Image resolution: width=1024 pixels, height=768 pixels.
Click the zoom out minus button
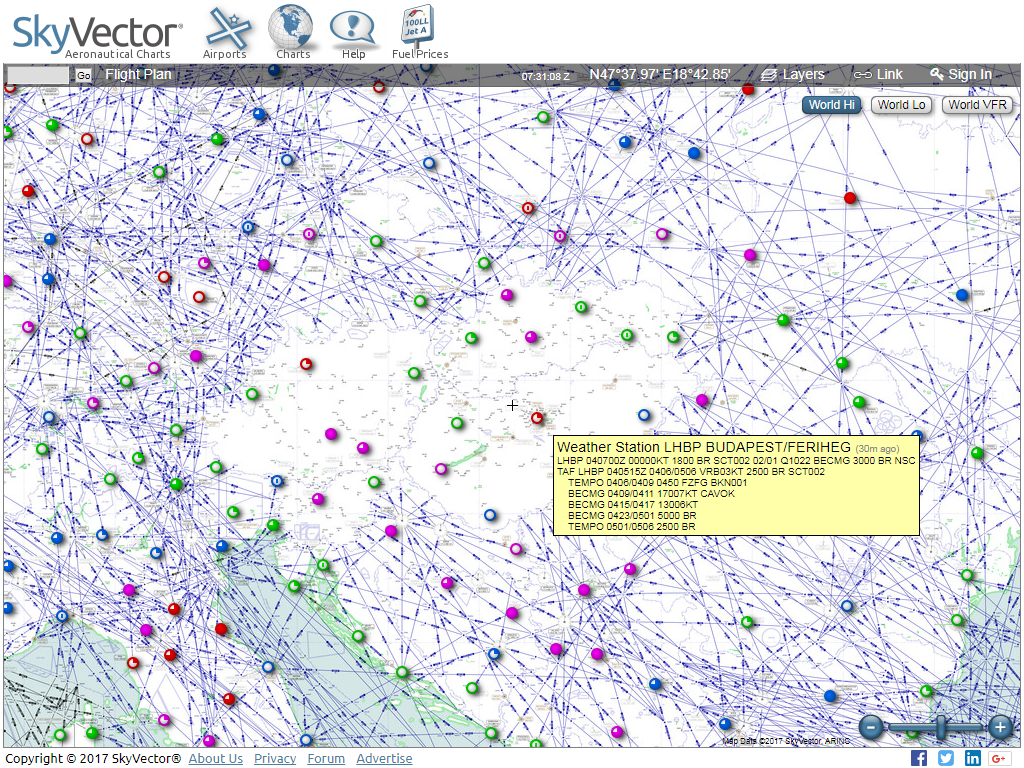pyautogui.click(x=871, y=727)
